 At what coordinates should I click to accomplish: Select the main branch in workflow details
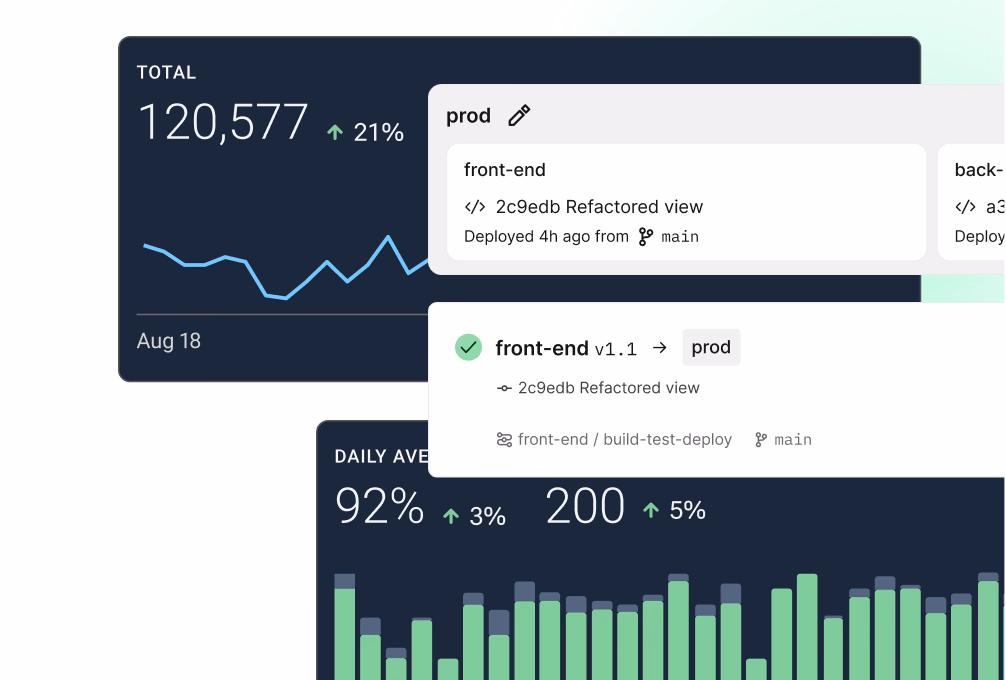pos(793,439)
